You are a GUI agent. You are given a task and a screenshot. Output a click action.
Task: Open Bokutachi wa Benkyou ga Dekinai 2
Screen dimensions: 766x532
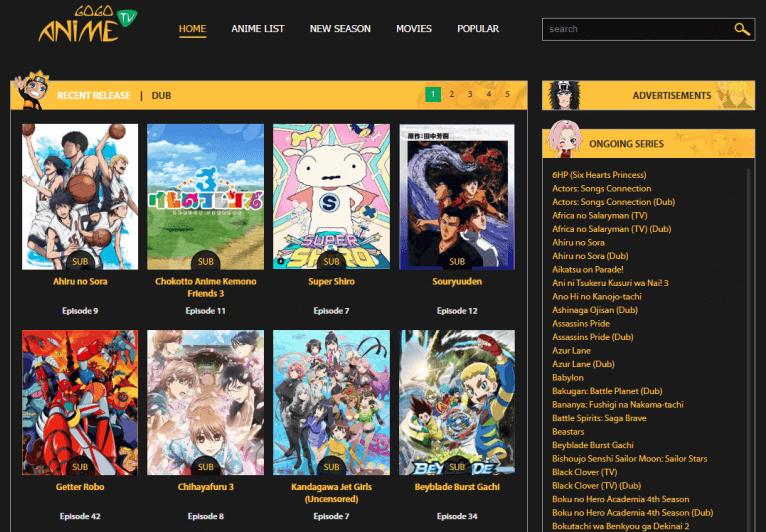point(620,526)
